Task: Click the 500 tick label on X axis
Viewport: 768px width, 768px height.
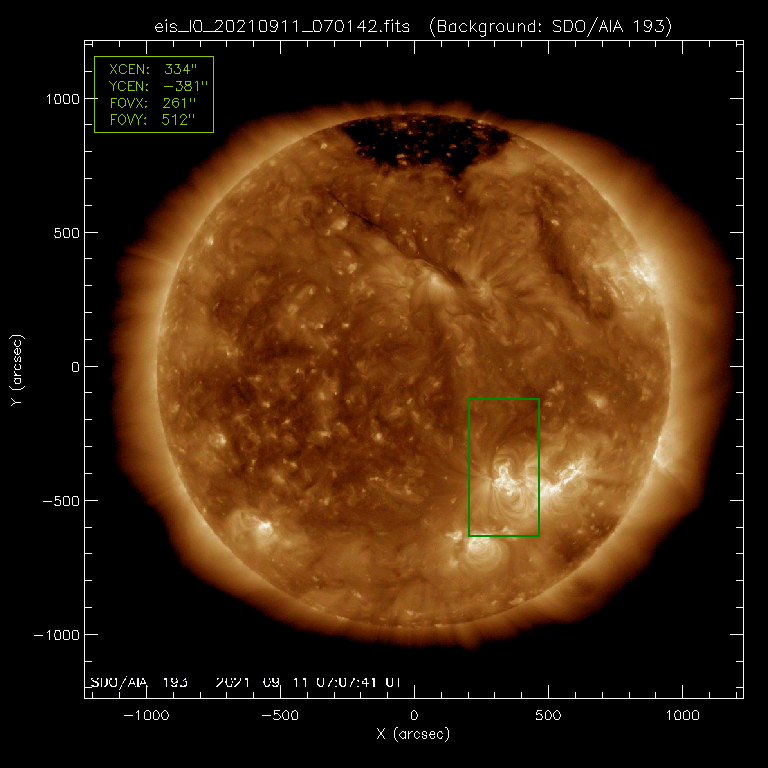Action: pos(547,716)
